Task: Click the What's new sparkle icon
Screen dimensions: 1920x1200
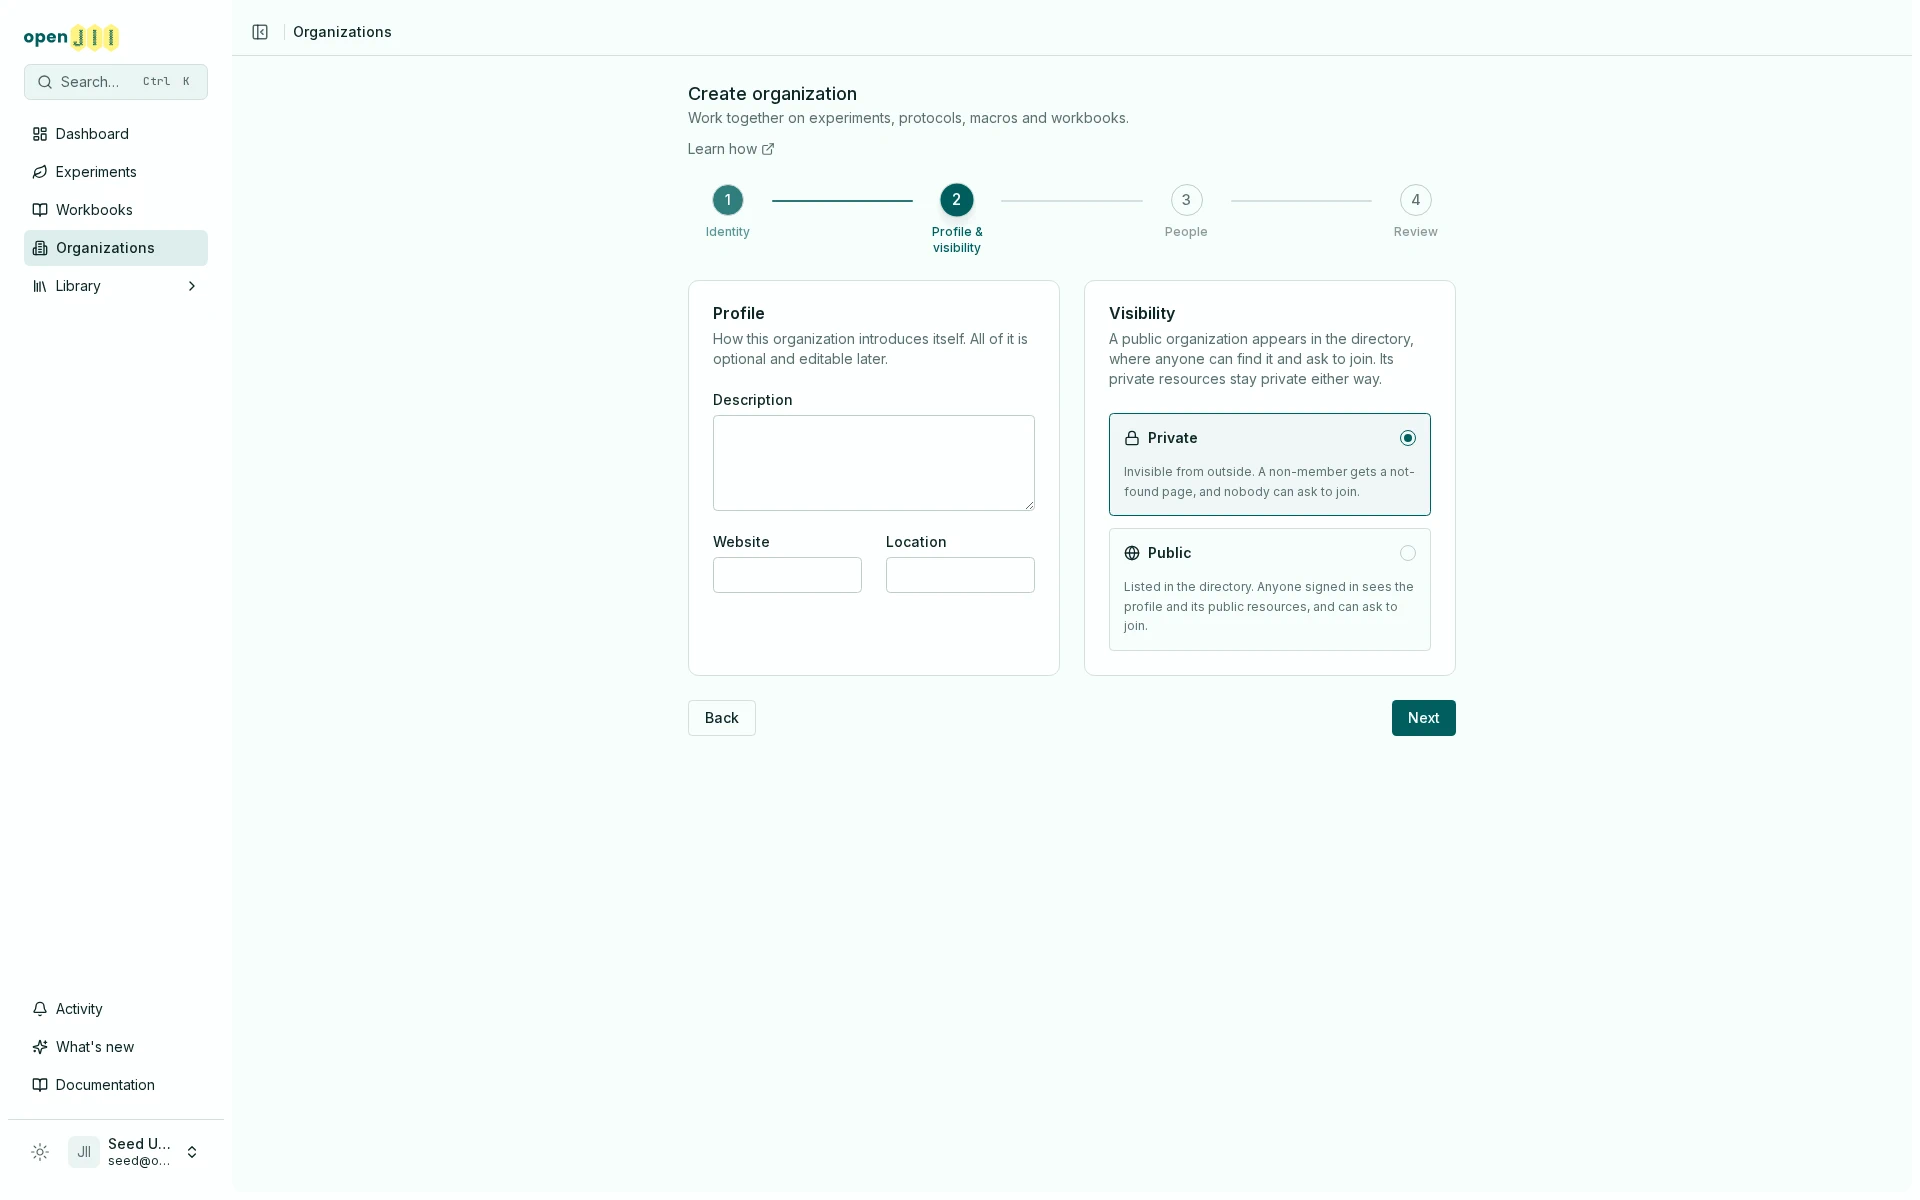Action: [x=40, y=1047]
